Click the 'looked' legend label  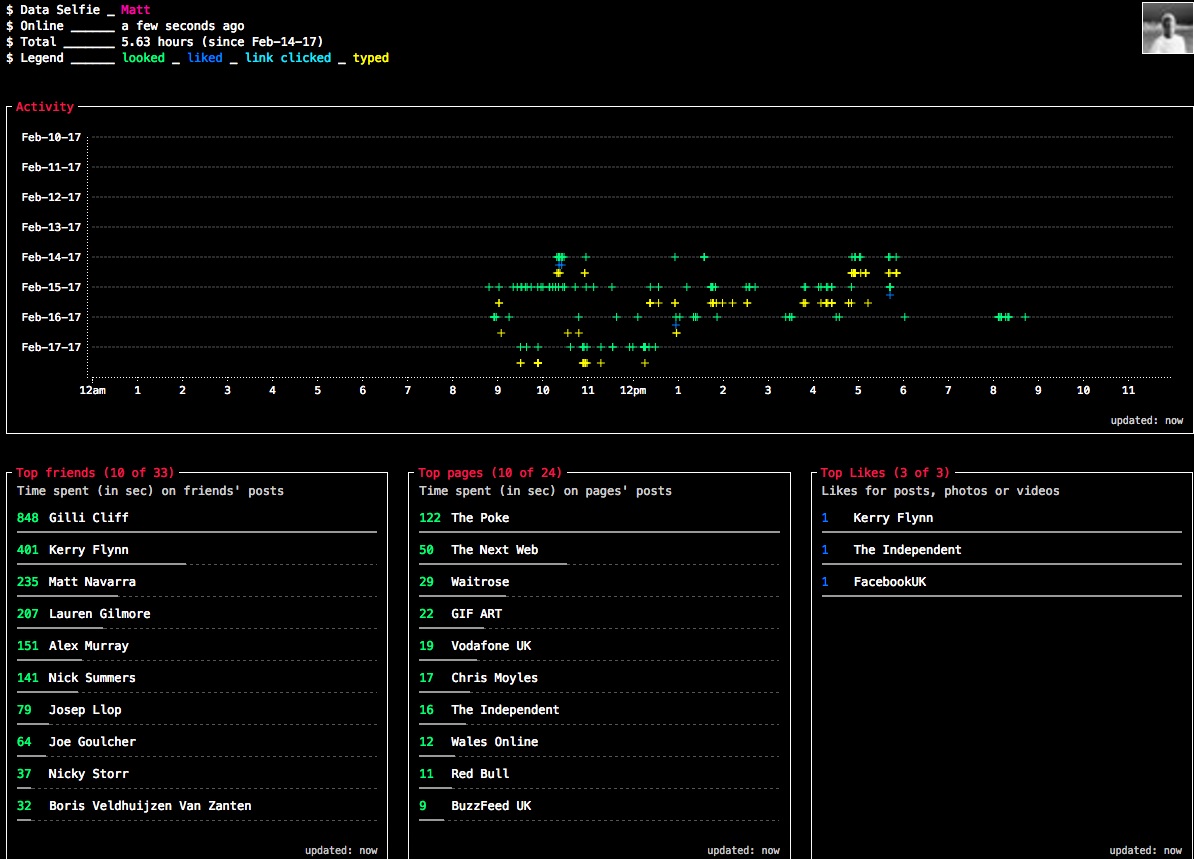tap(143, 58)
